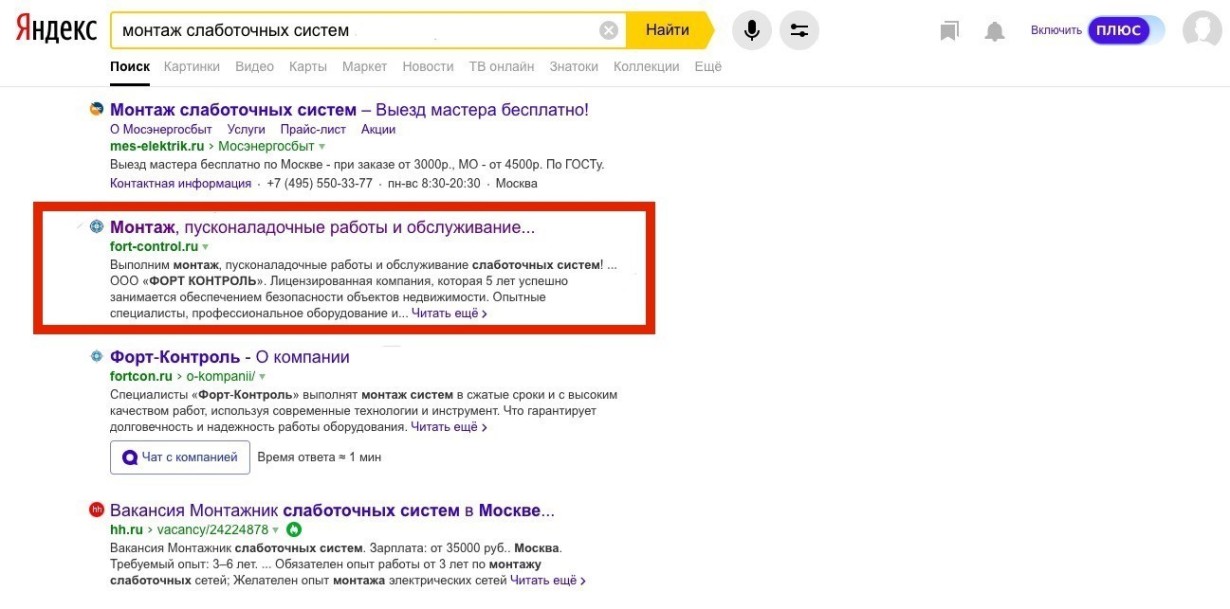Expand dropdown arrow next to vacancy/24224878
This screenshot has width=1230, height=609.
pyautogui.click(x=276, y=530)
